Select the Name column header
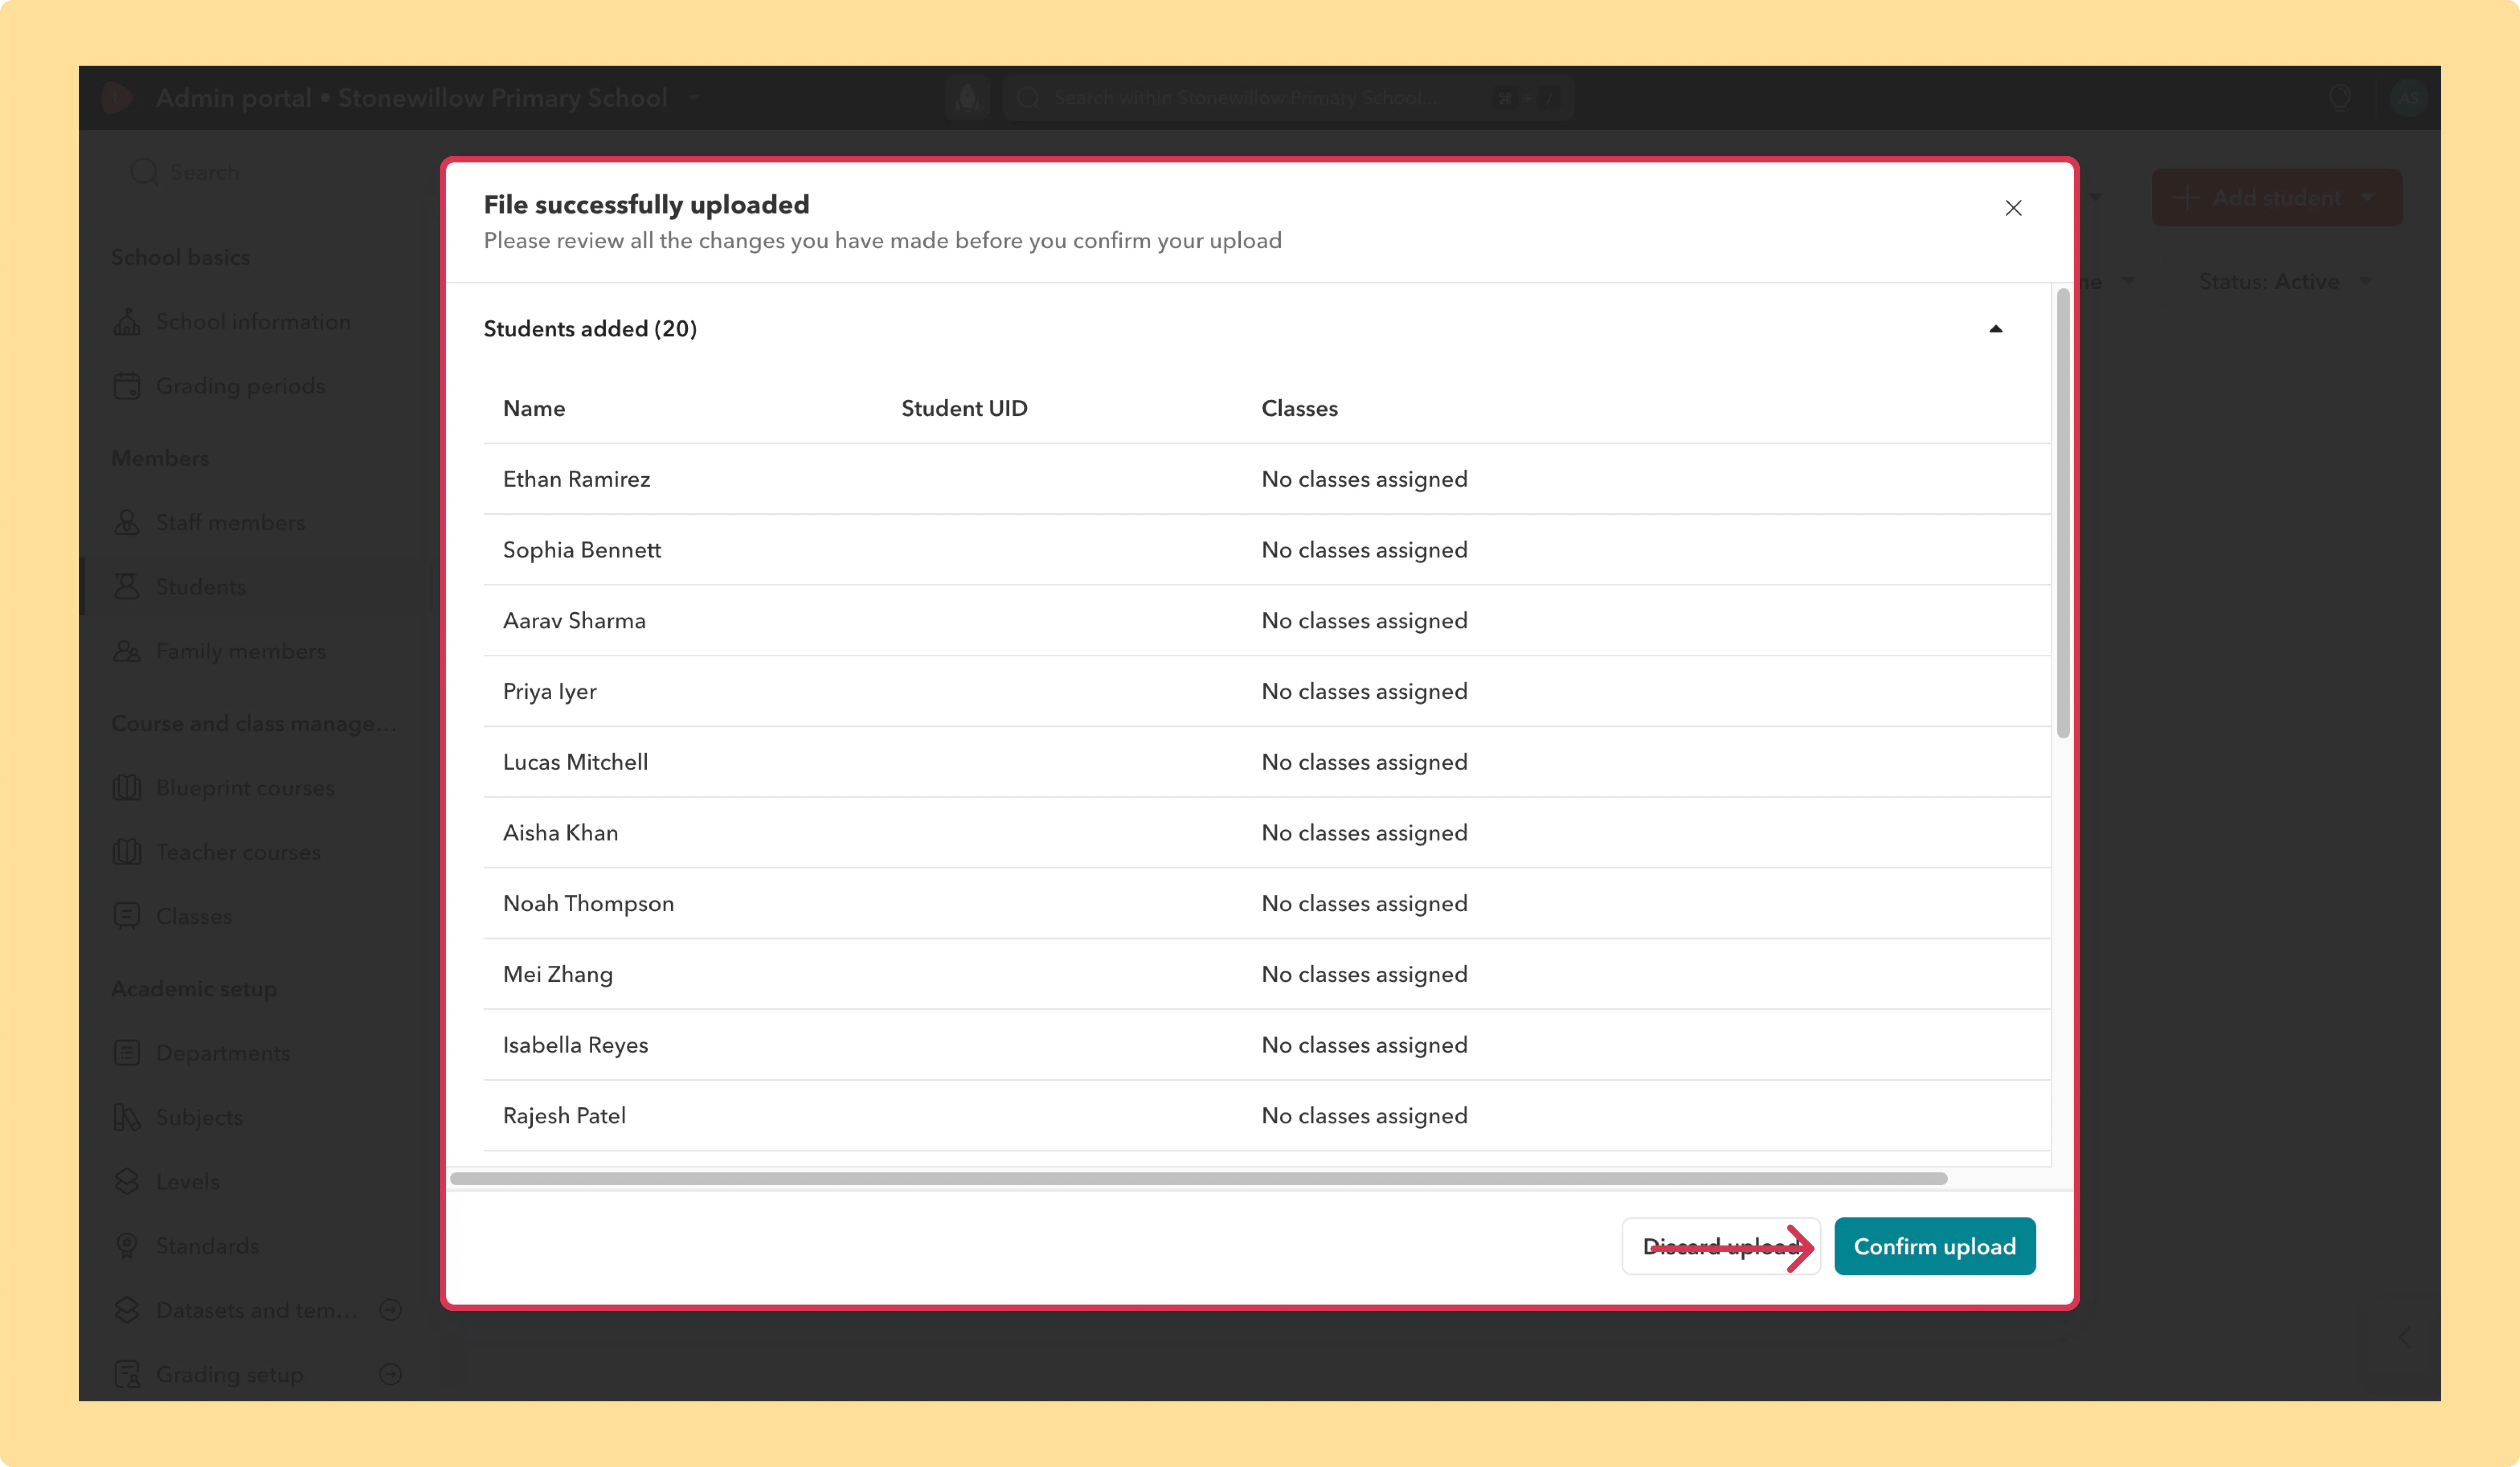 534,408
